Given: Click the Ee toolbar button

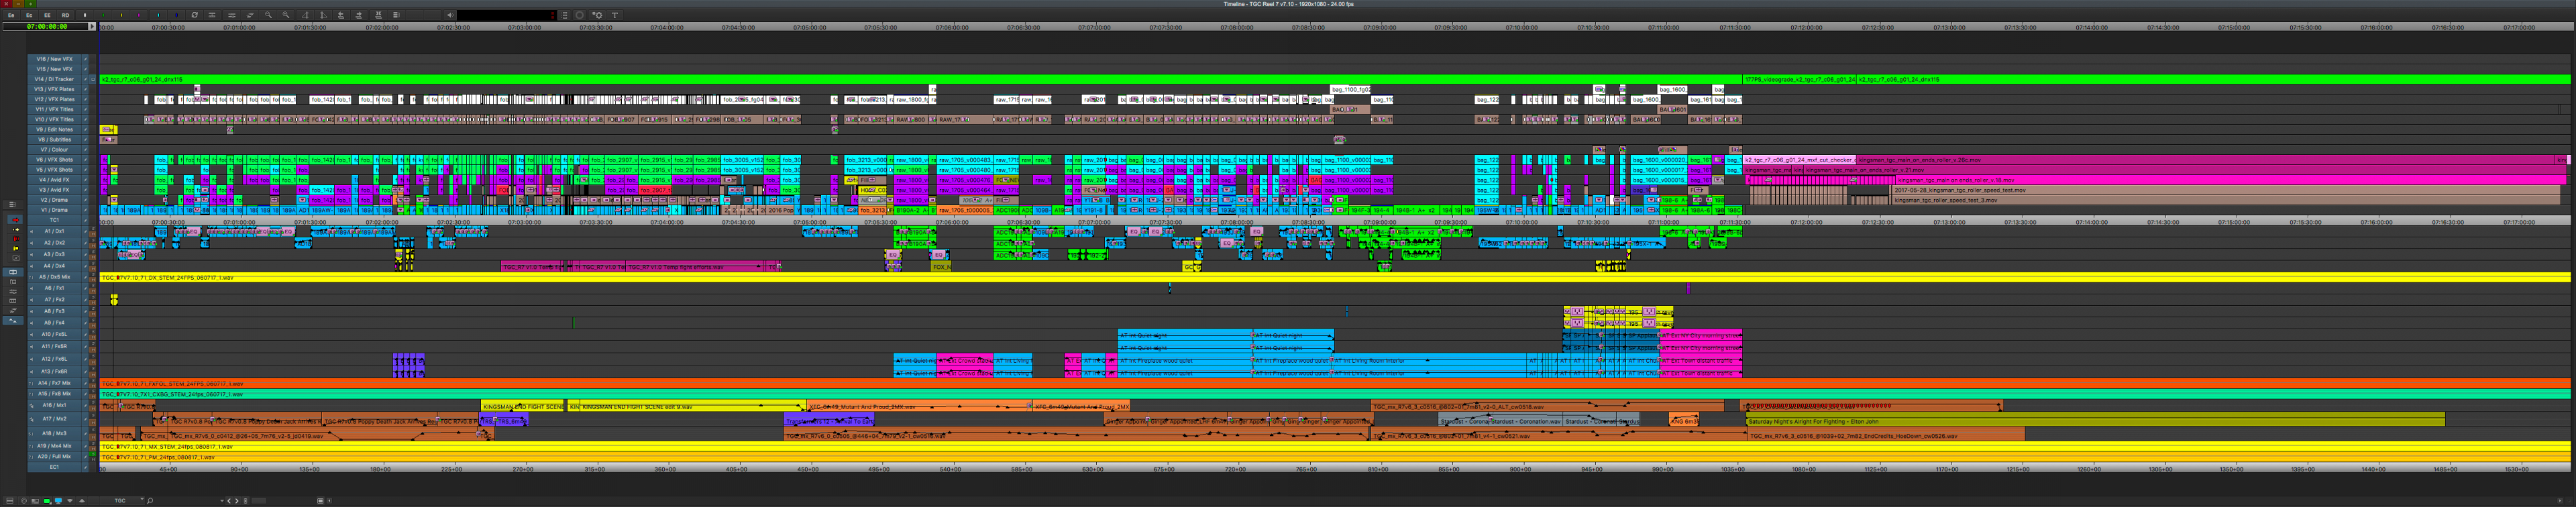Looking at the screenshot, I should 11,16.
